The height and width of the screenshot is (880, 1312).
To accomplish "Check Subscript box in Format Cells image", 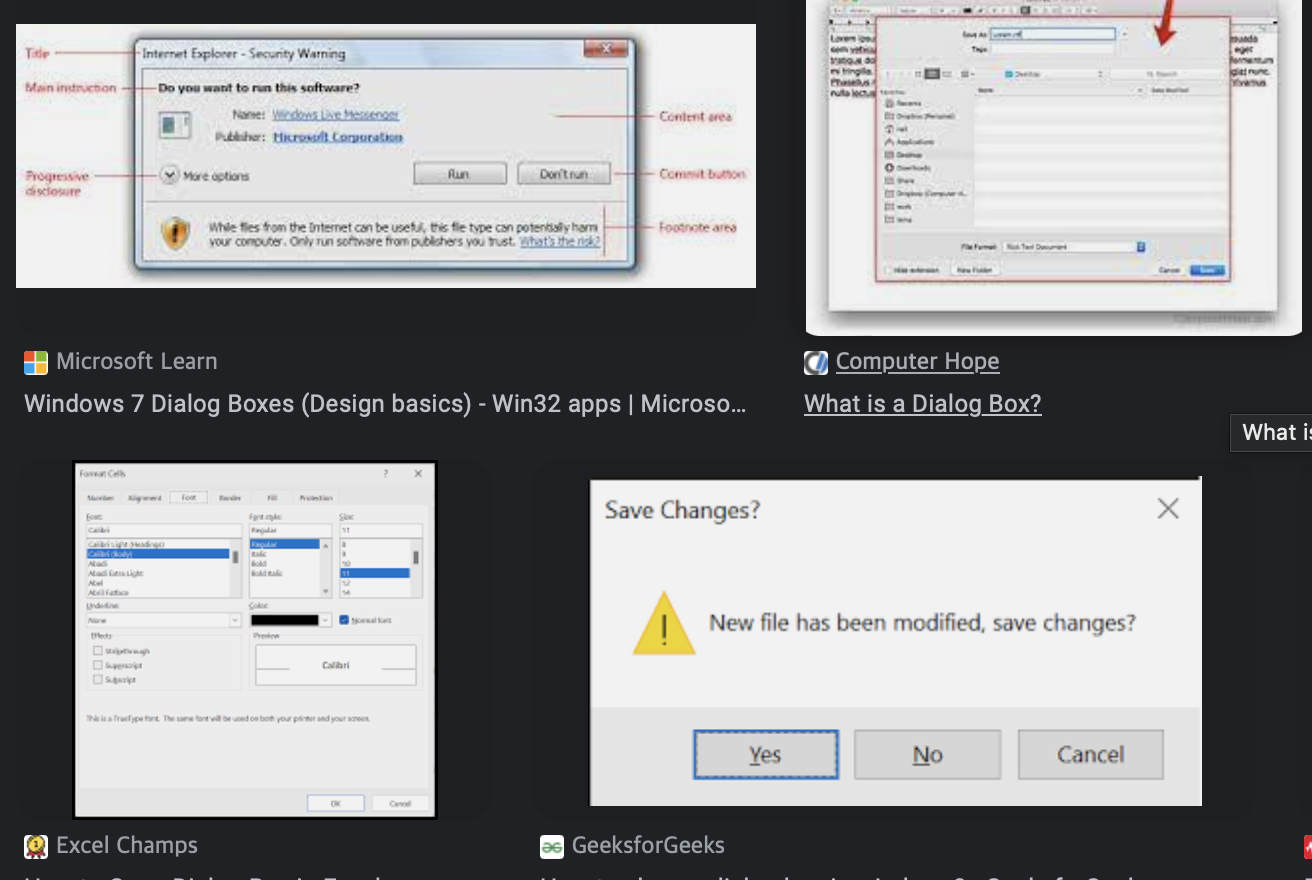I will click(98, 680).
